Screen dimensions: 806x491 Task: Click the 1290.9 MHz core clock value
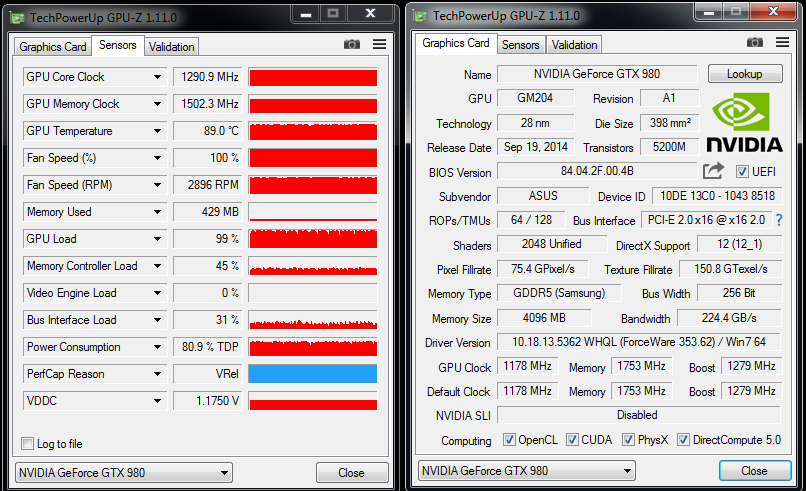tap(207, 77)
